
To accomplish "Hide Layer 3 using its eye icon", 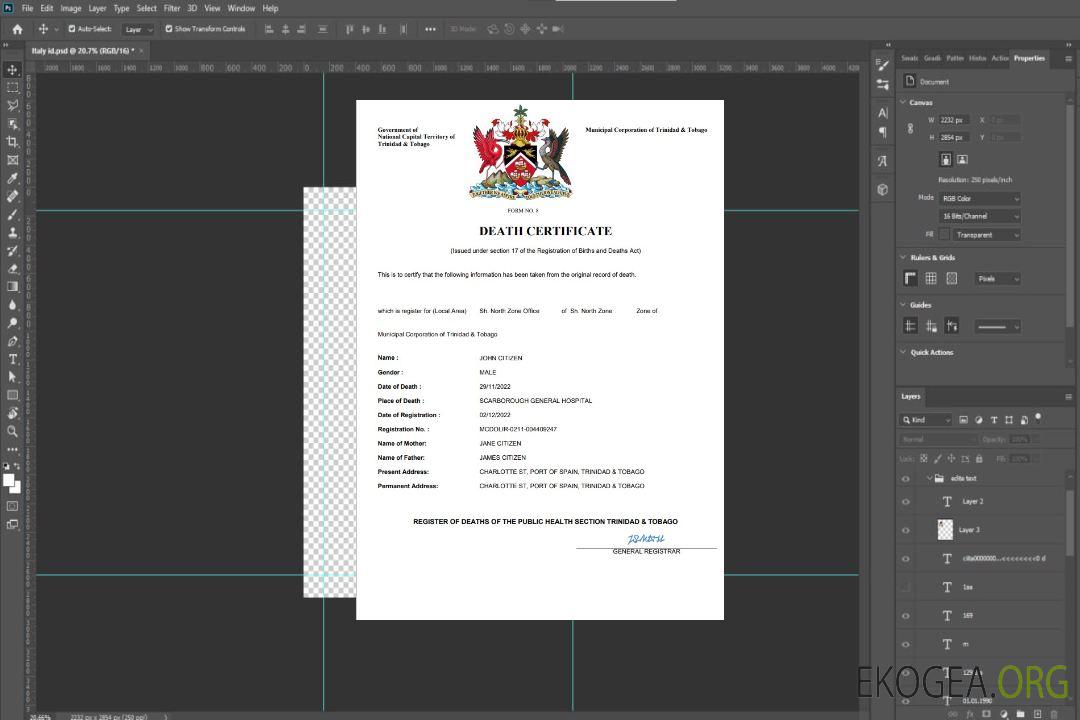I will point(906,531).
